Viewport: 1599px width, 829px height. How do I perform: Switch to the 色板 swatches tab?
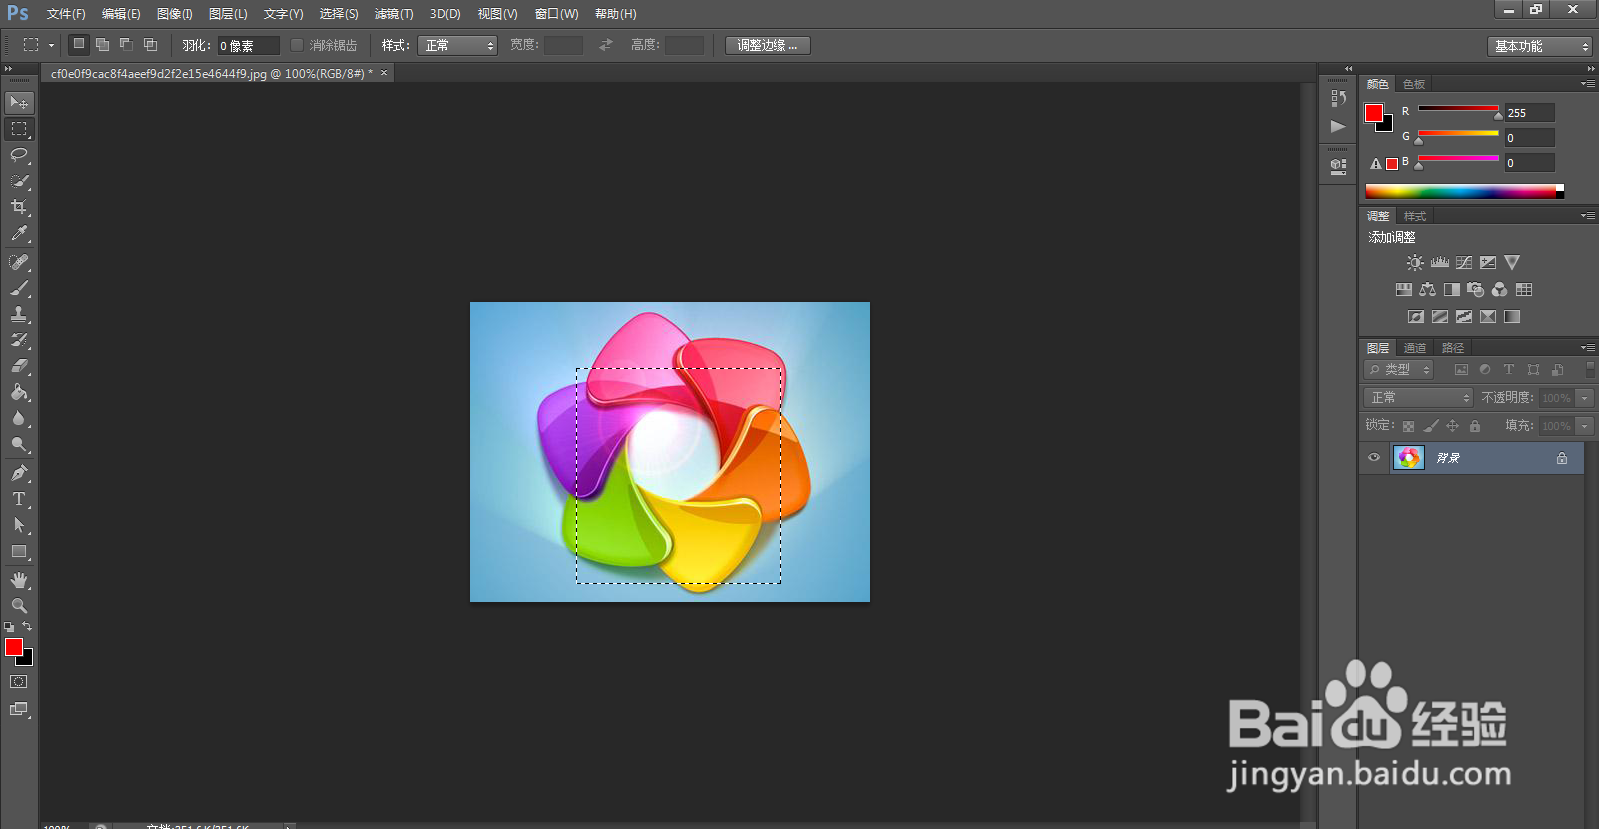(x=1414, y=84)
